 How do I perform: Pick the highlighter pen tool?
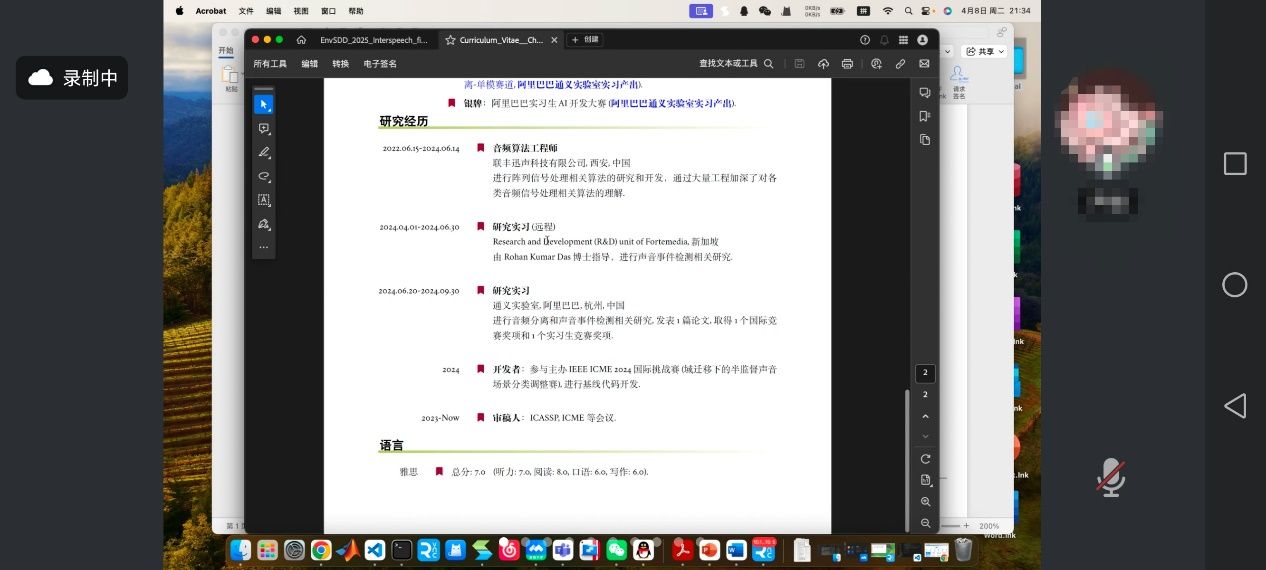coord(264,153)
